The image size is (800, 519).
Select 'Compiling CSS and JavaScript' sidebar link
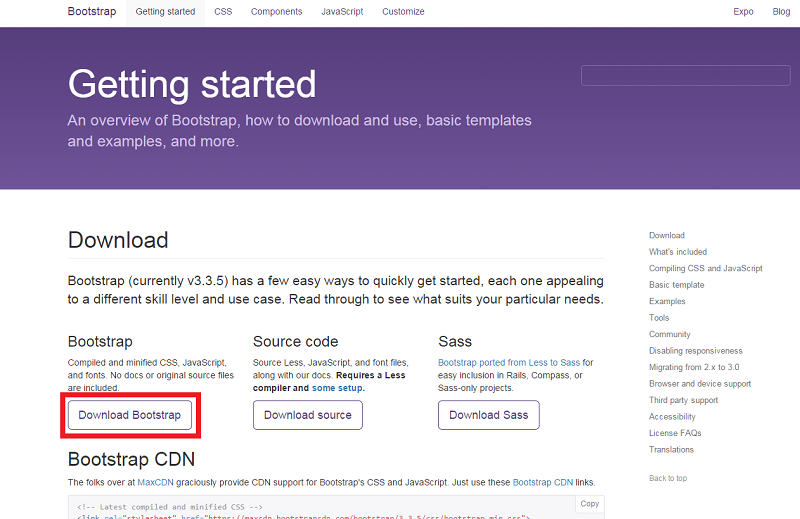[x=705, y=268]
